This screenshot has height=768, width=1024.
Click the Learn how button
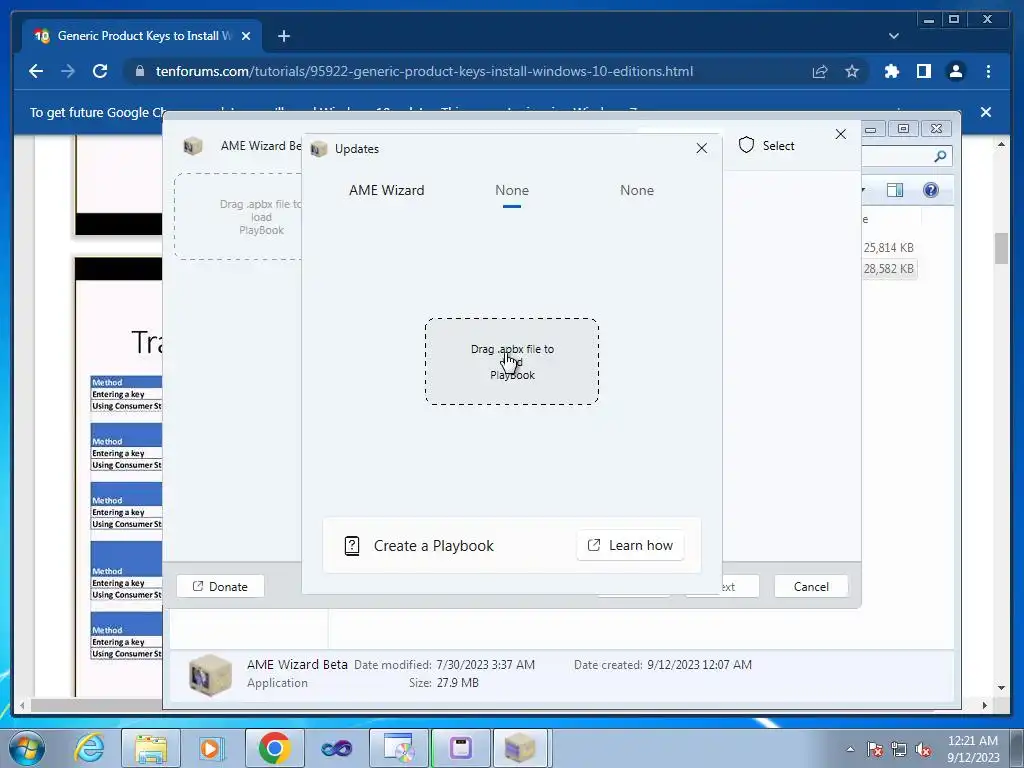pos(630,545)
